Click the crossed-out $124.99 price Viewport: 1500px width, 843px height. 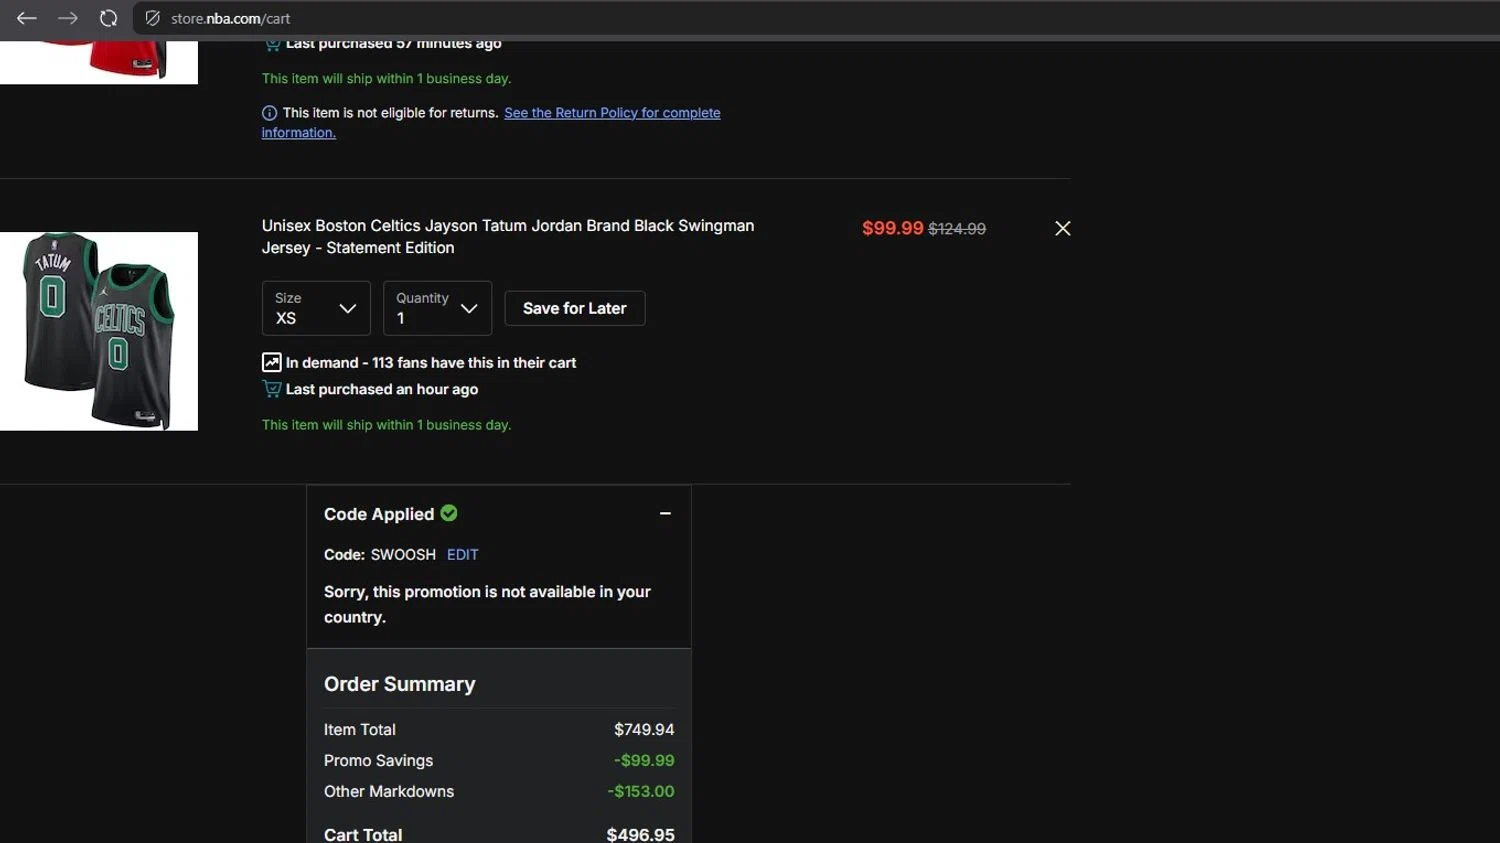957,229
